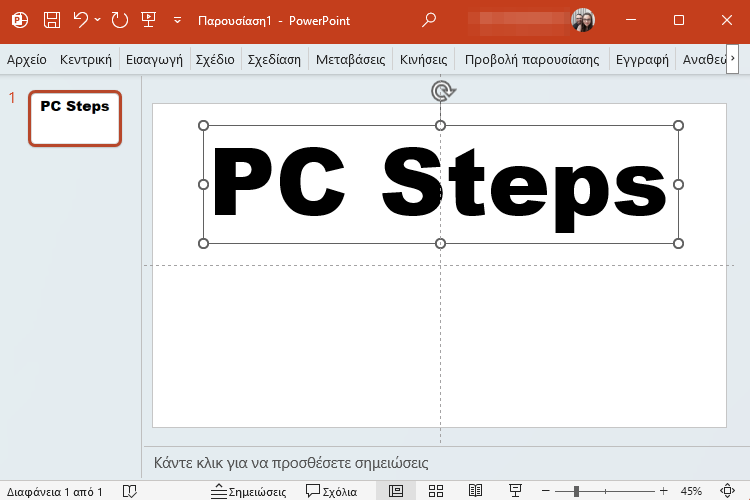The width and height of the screenshot is (750, 500).
Task: Start the slideshow from status bar
Action: [515, 491]
